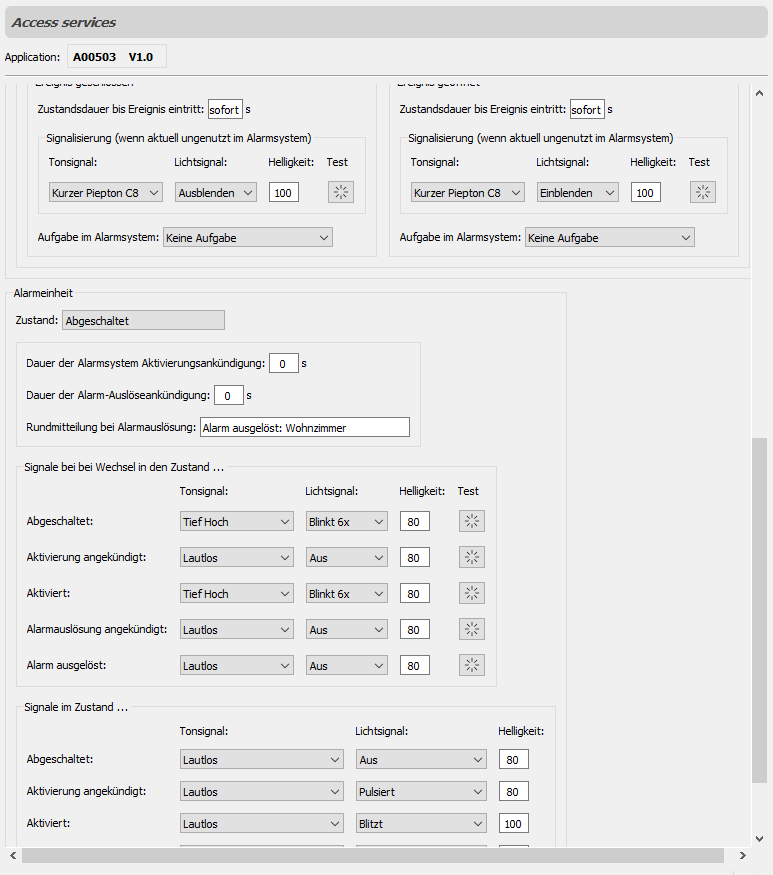
Task: Open Tonsignal dropdown for Alarm ausgelöst
Action: pyautogui.click(x=237, y=666)
